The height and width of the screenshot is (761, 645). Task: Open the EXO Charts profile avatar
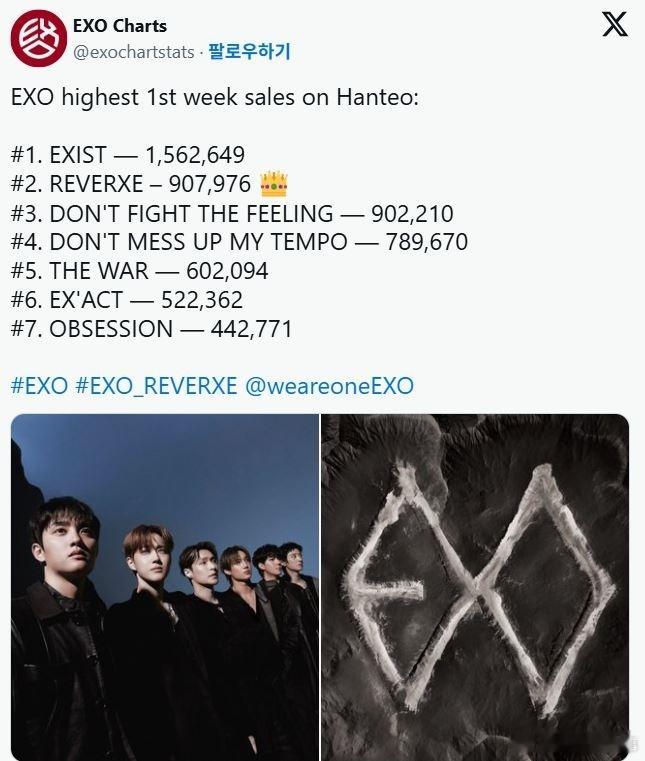[x=39, y=38]
